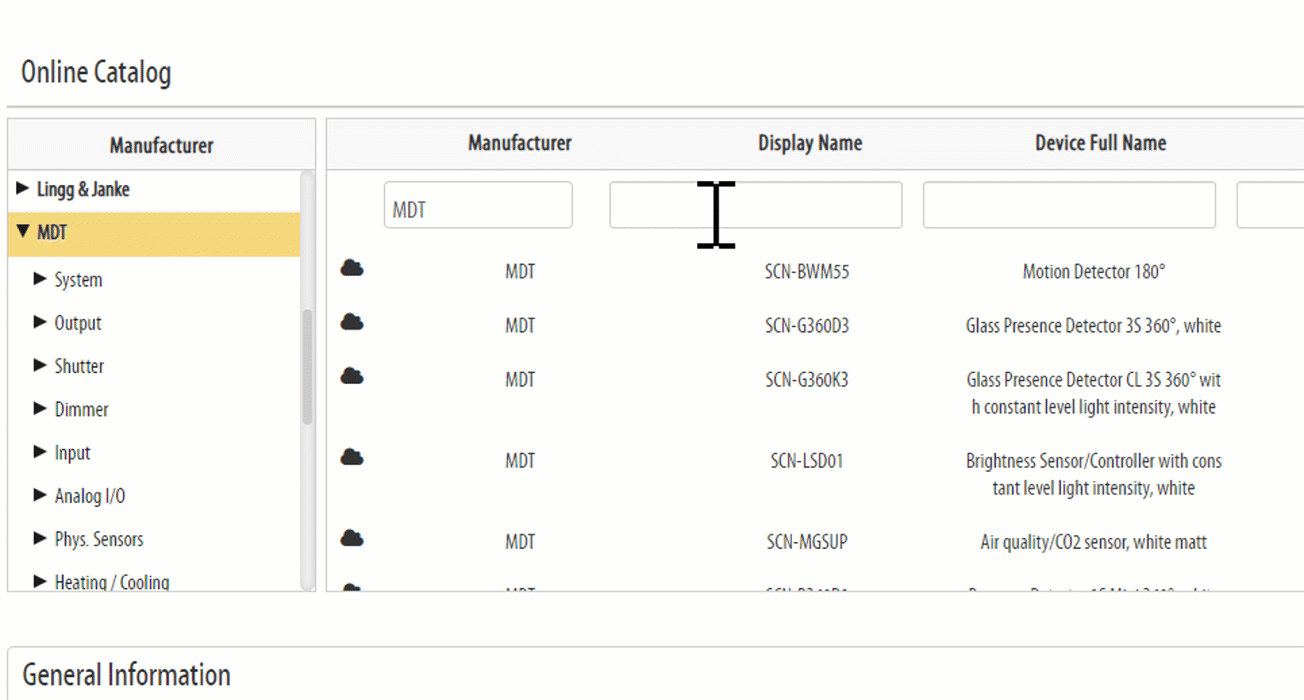Click Glass Presence Detector CL 3S description
The width and height of the screenshot is (1304, 700).
pos(1094,393)
